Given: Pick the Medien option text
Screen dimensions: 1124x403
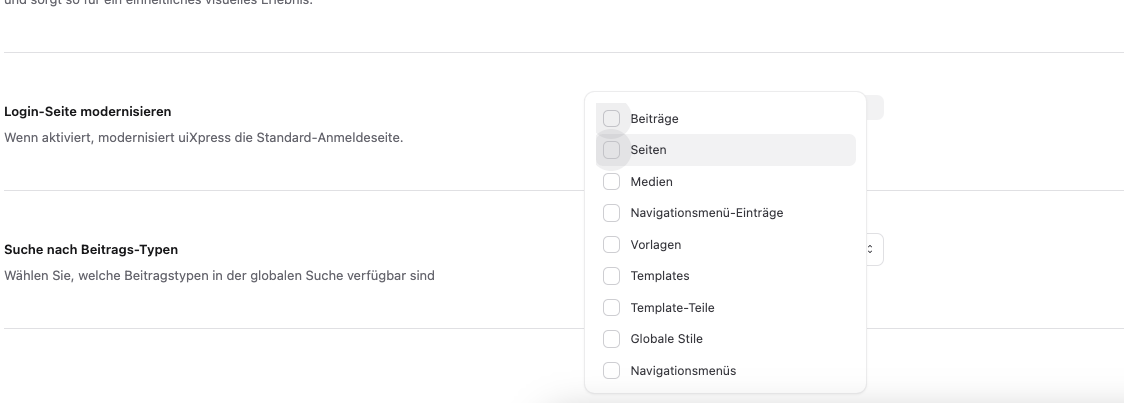Looking at the screenshot, I should click(651, 182).
